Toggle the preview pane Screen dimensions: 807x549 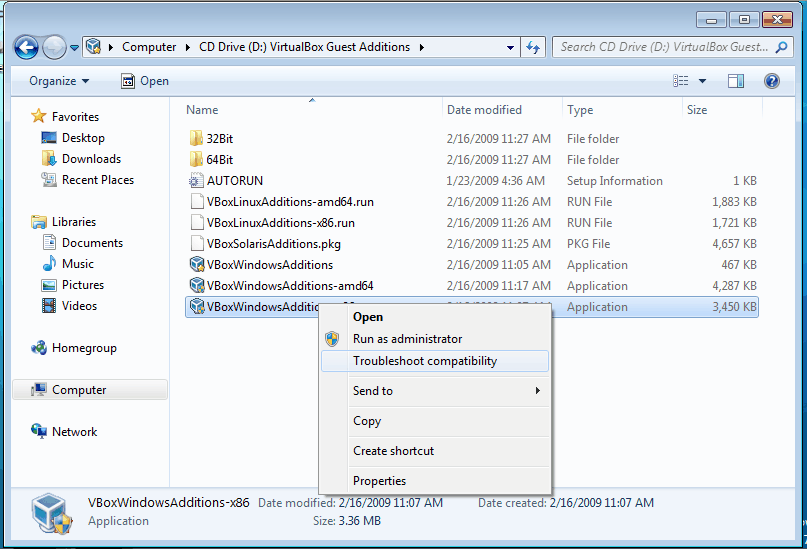[736, 81]
